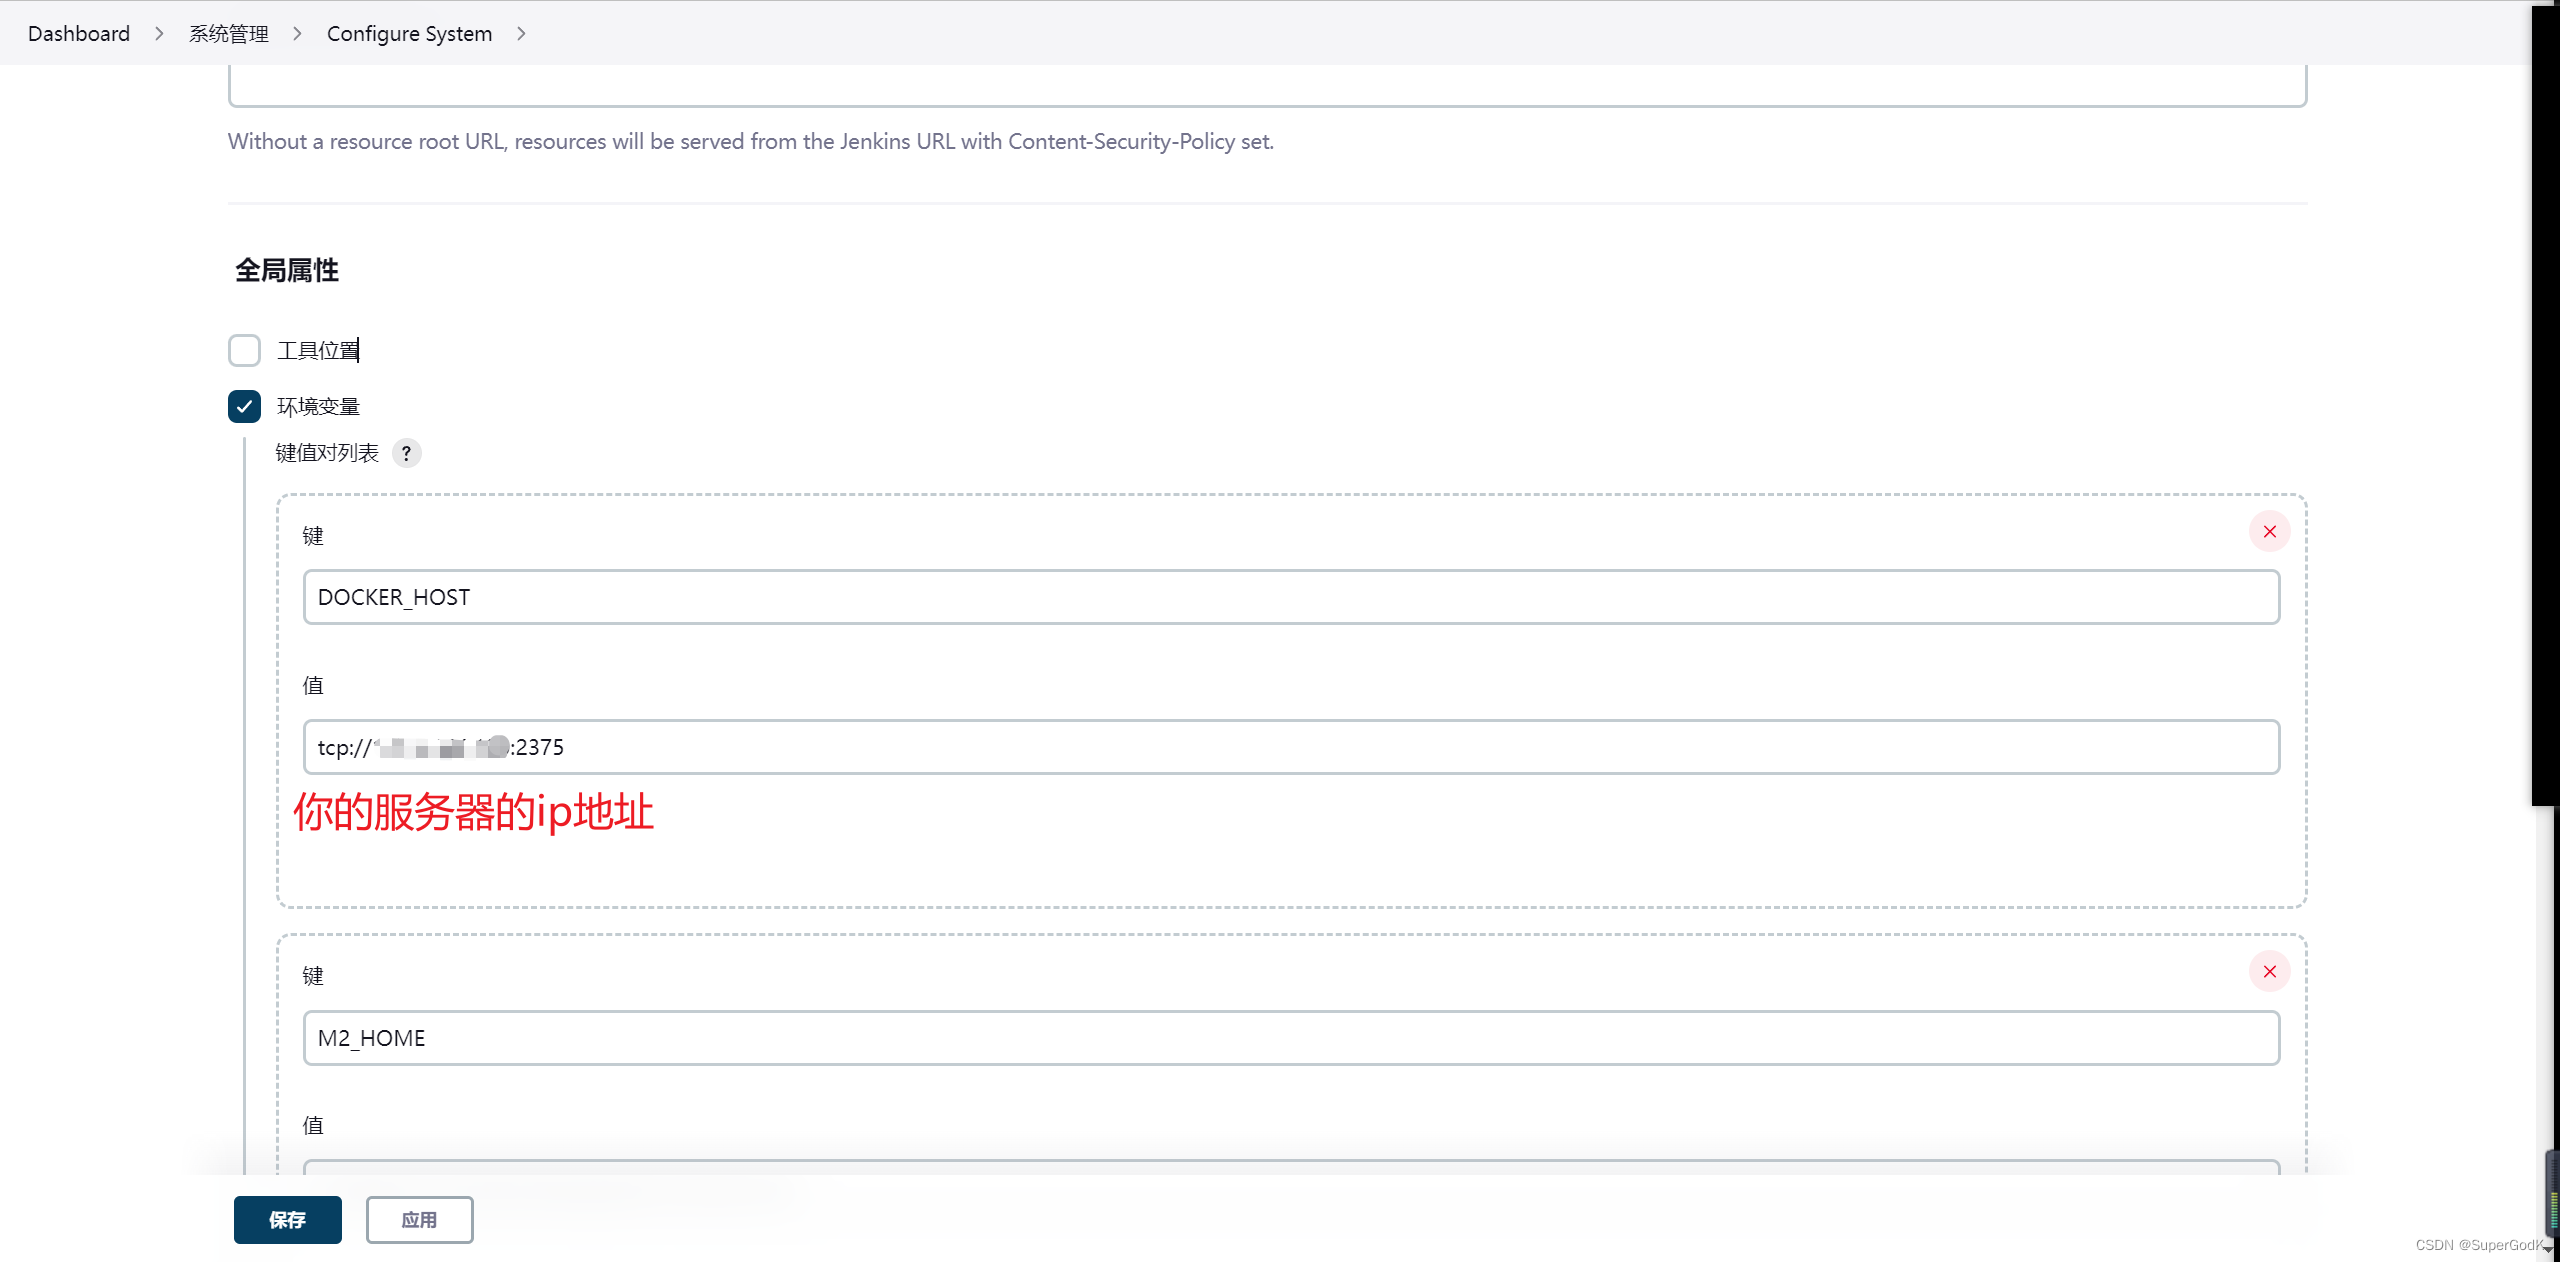Viewport: 2560px width, 1262px height.
Task: Click the chevron after Configure System
Action: (521, 33)
